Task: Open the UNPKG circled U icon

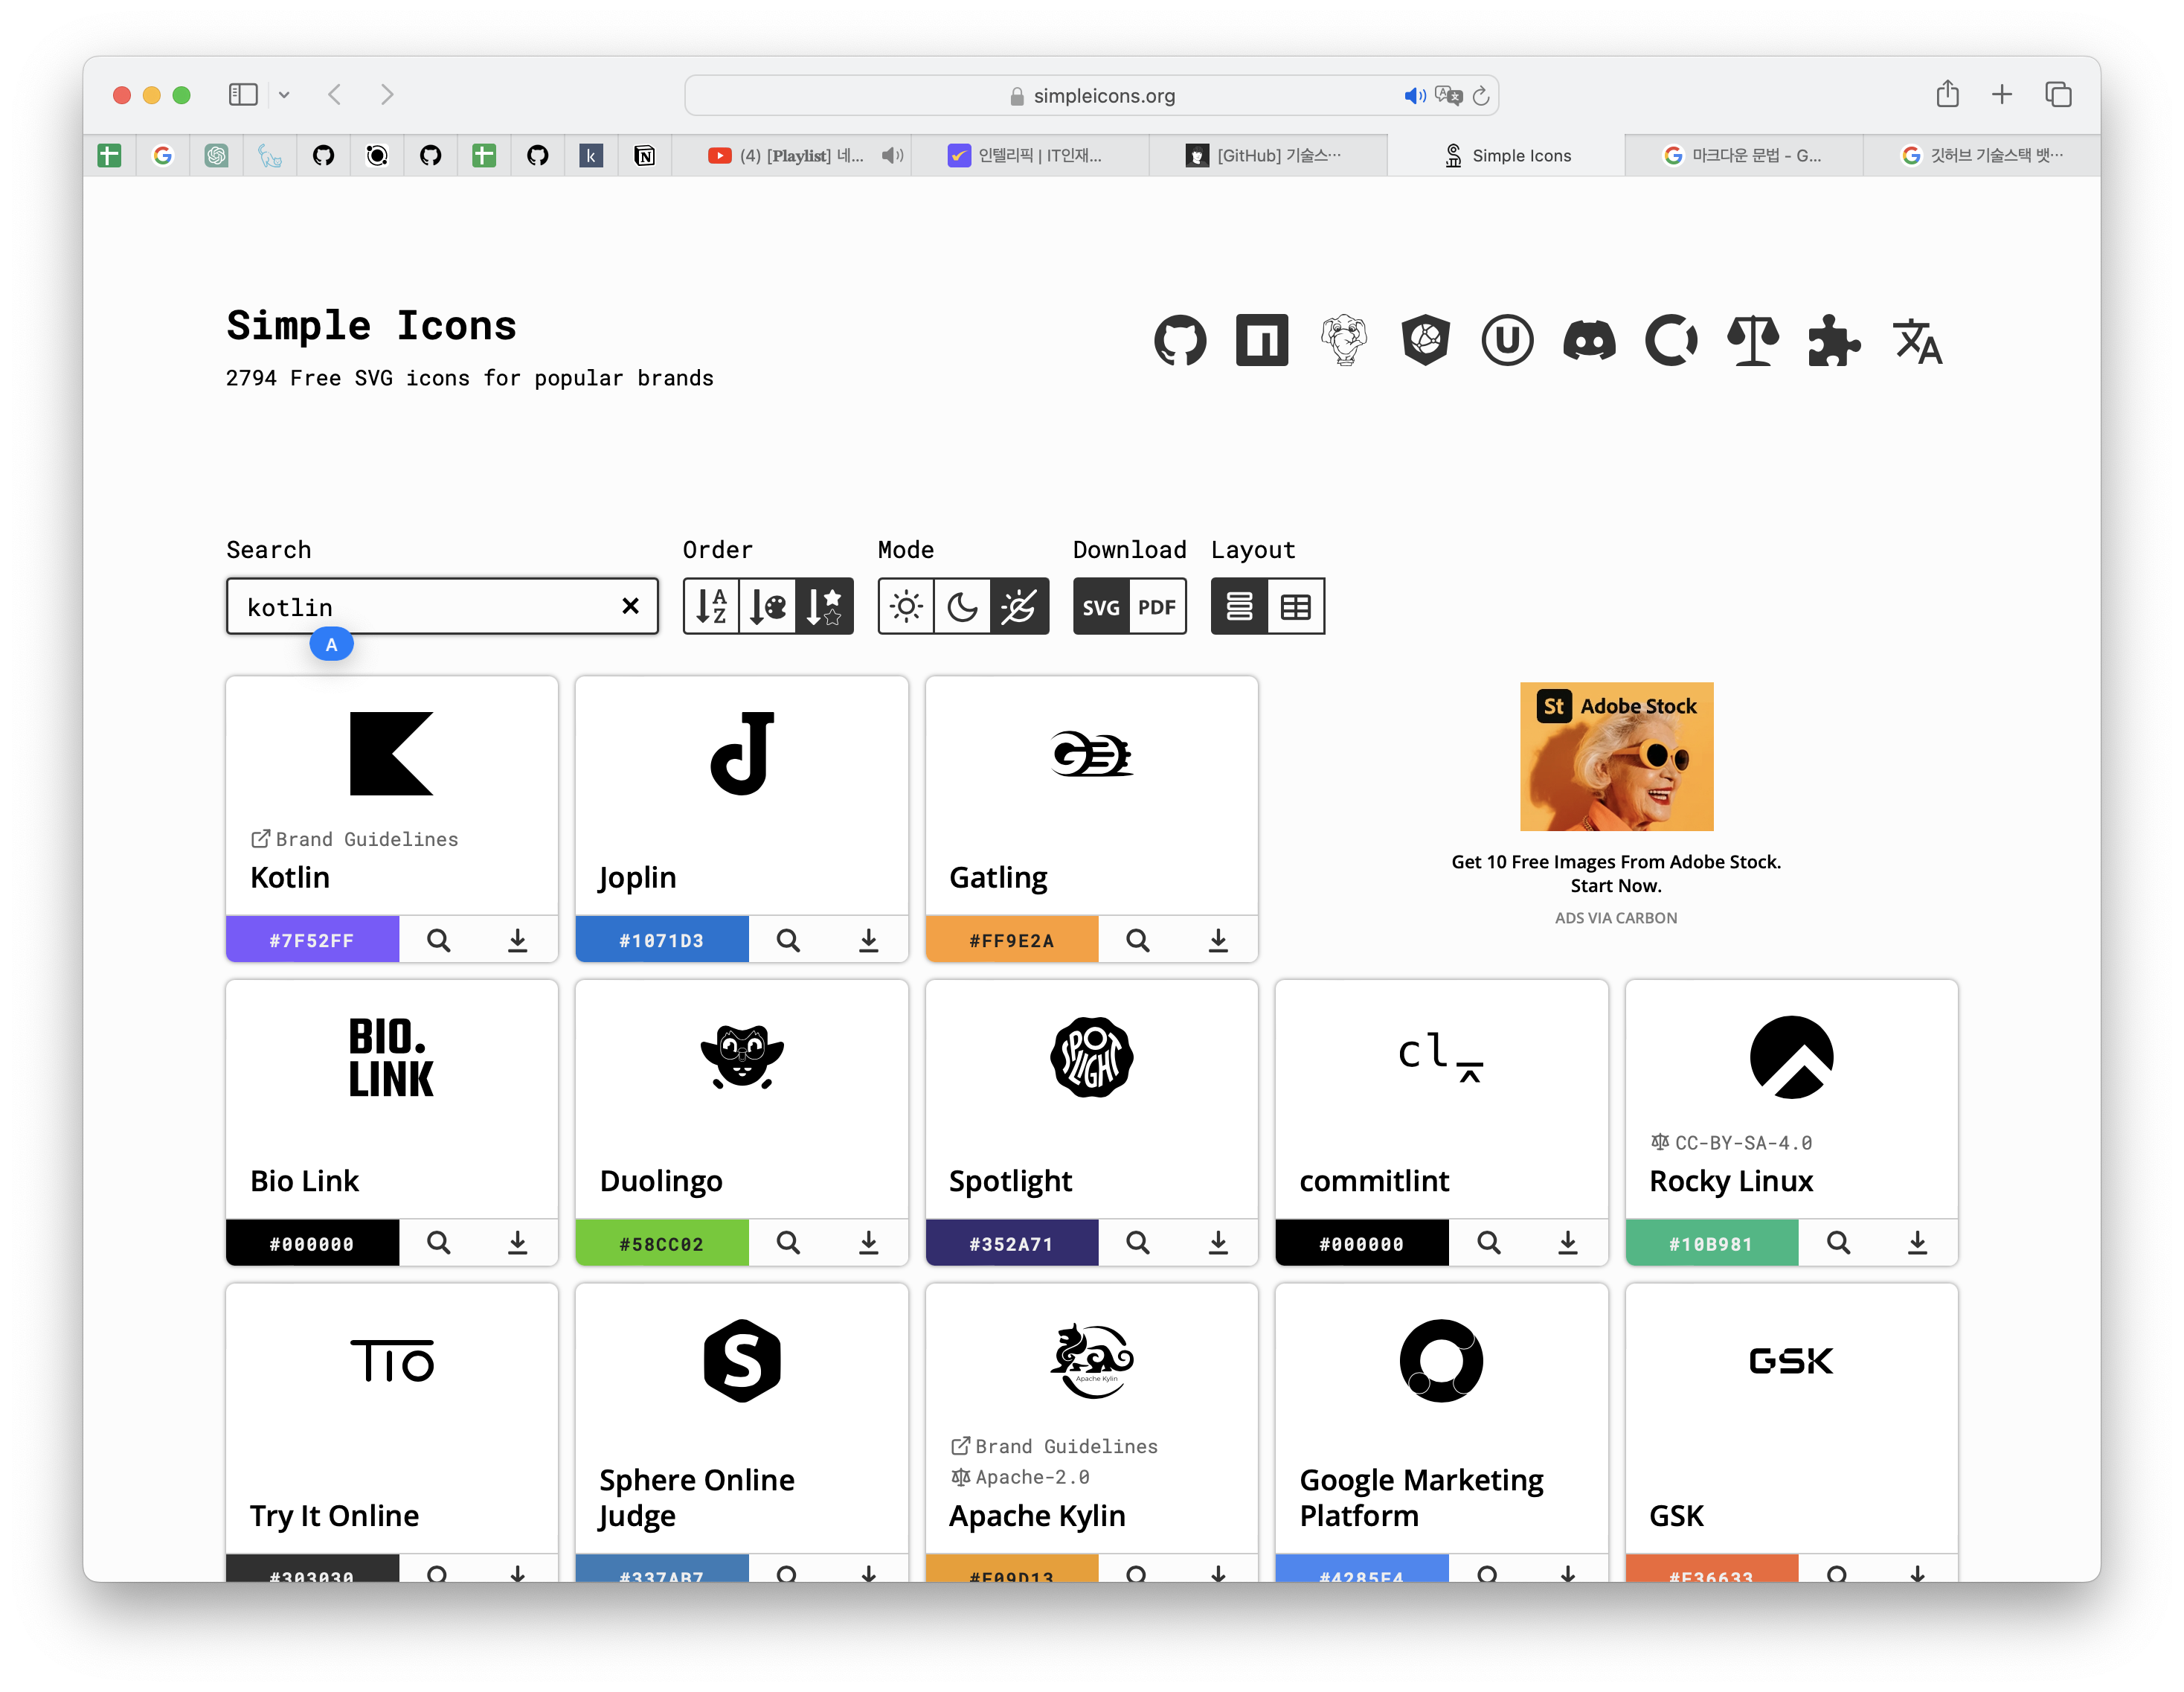Action: click(x=1507, y=341)
